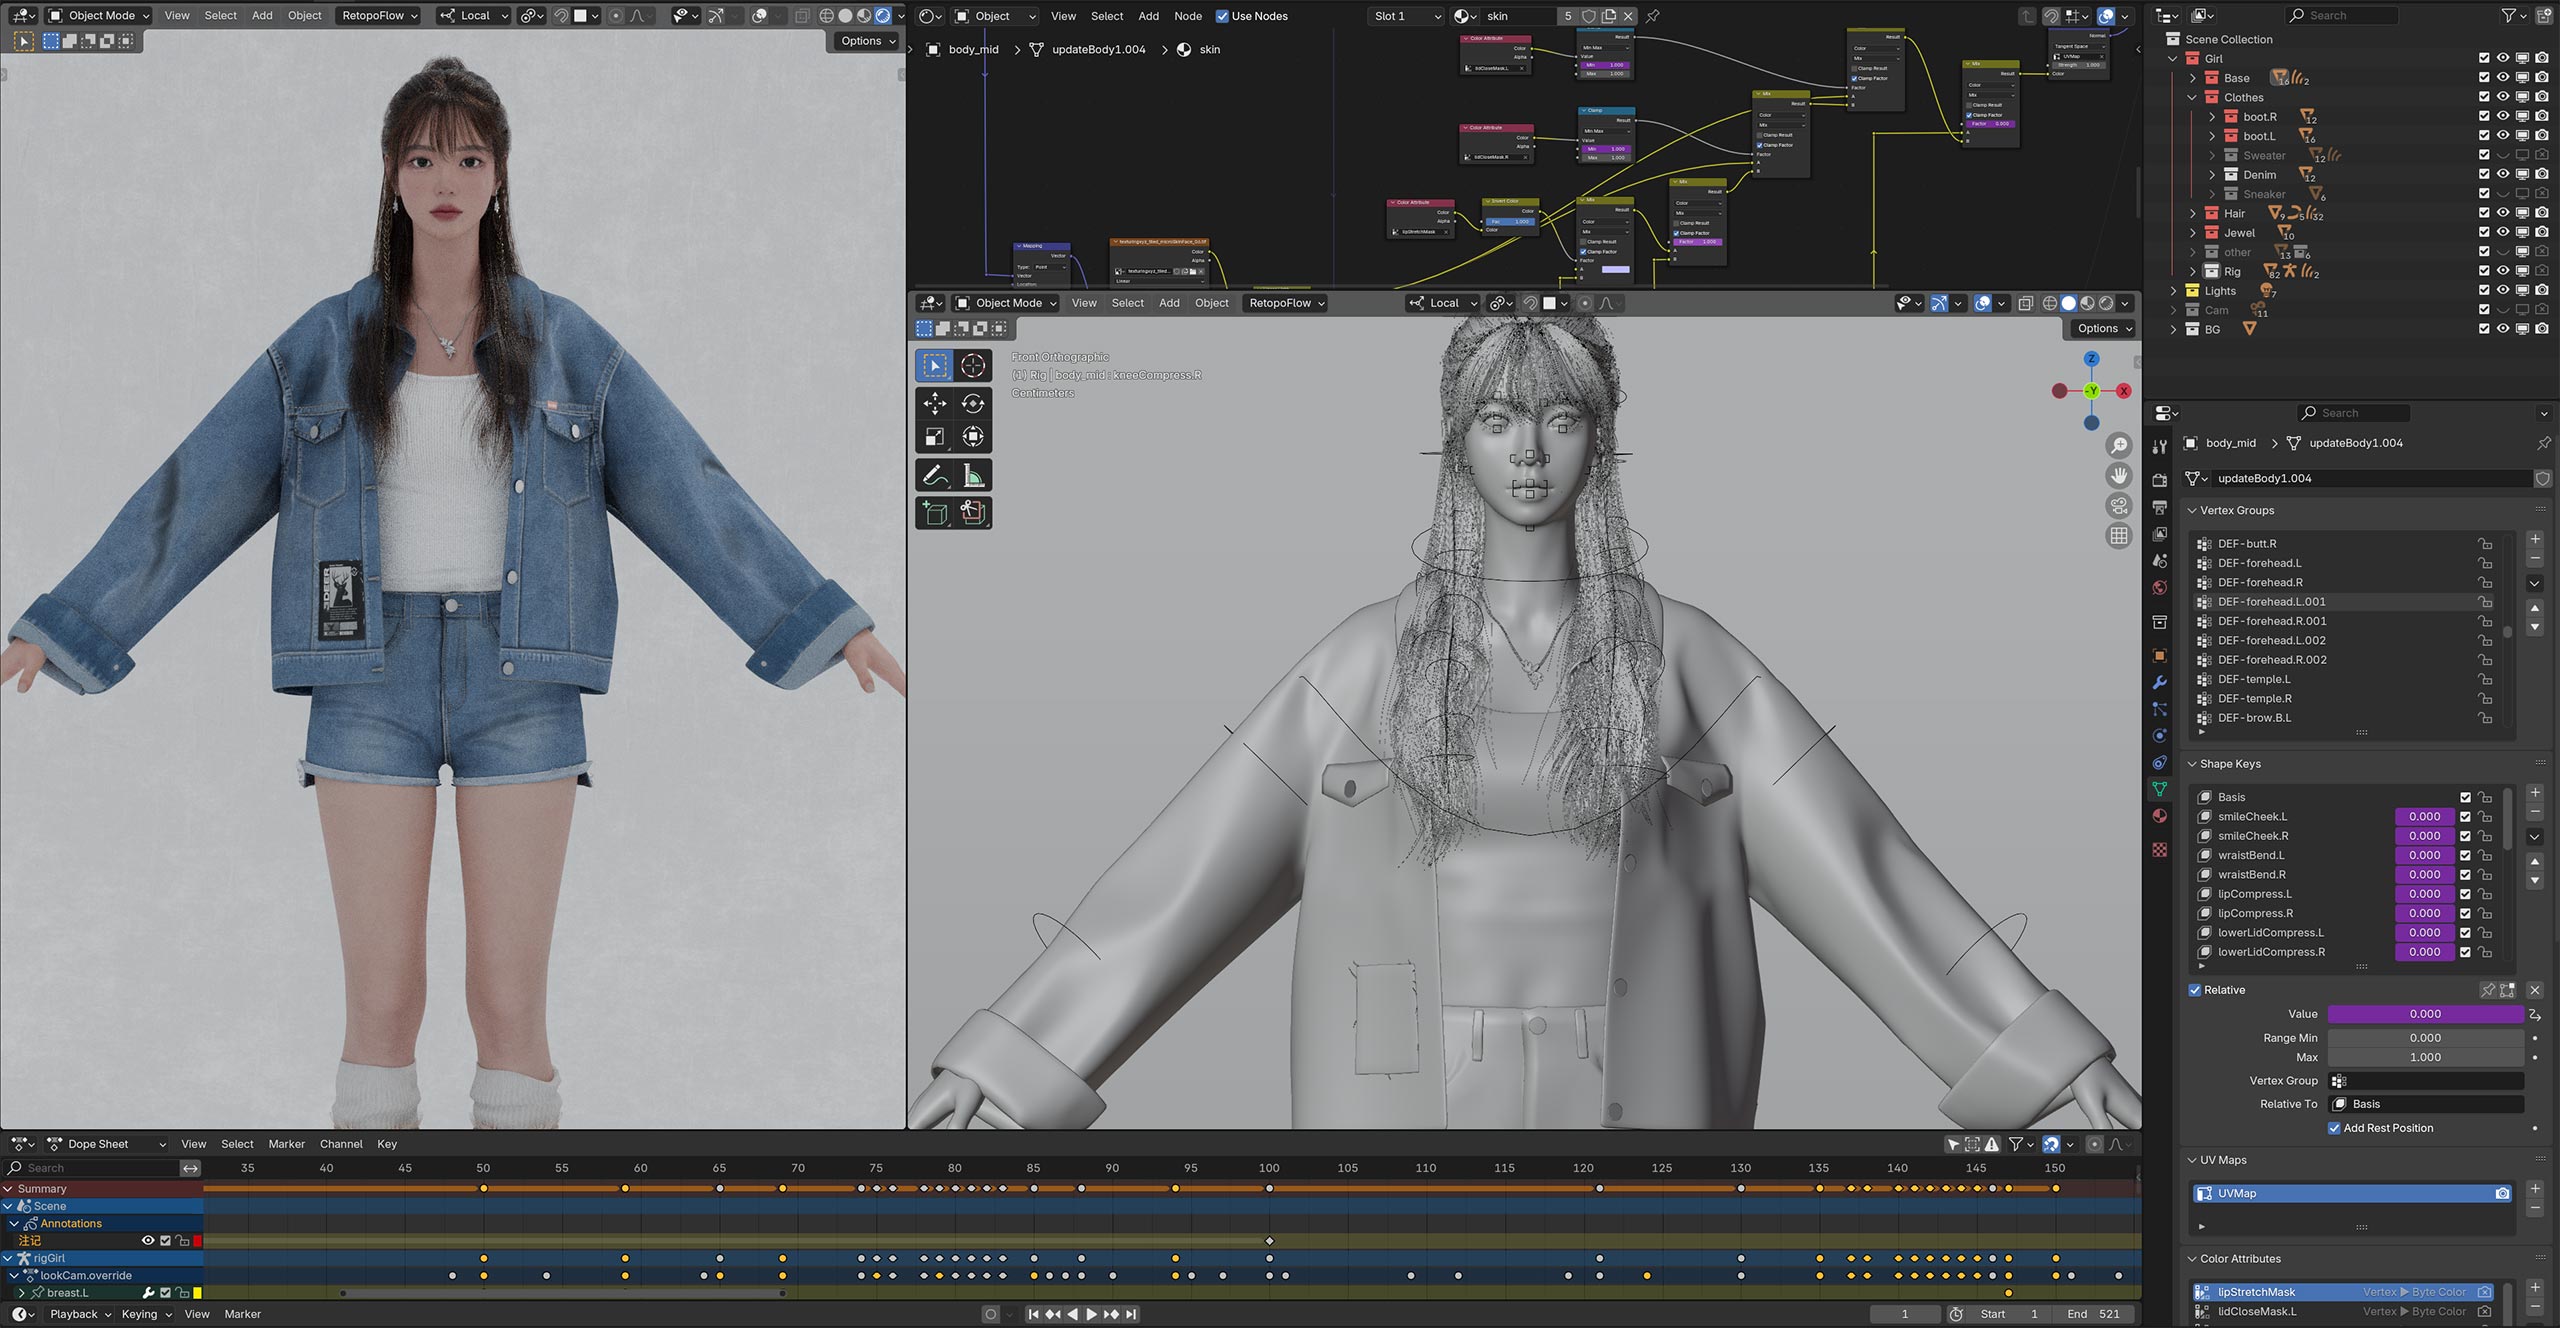Open the World properties tab

2160,588
